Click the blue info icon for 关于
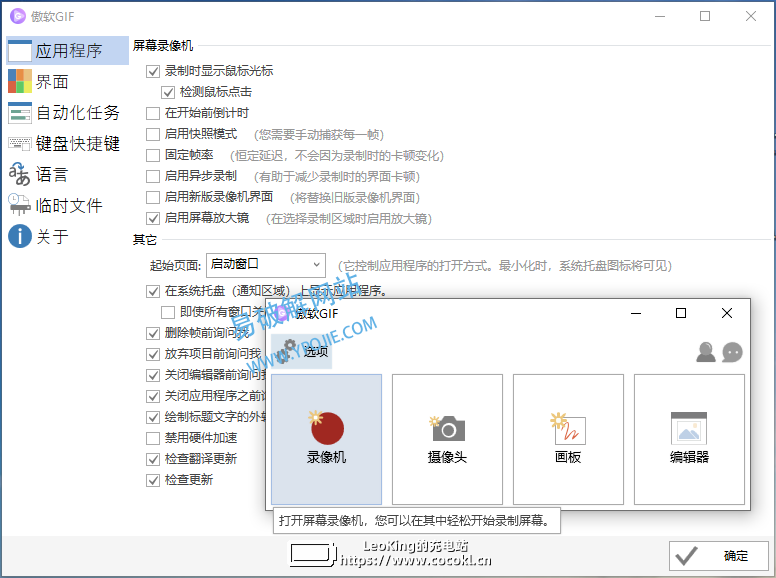Image resolution: width=776 pixels, height=578 pixels. tap(20, 236)
